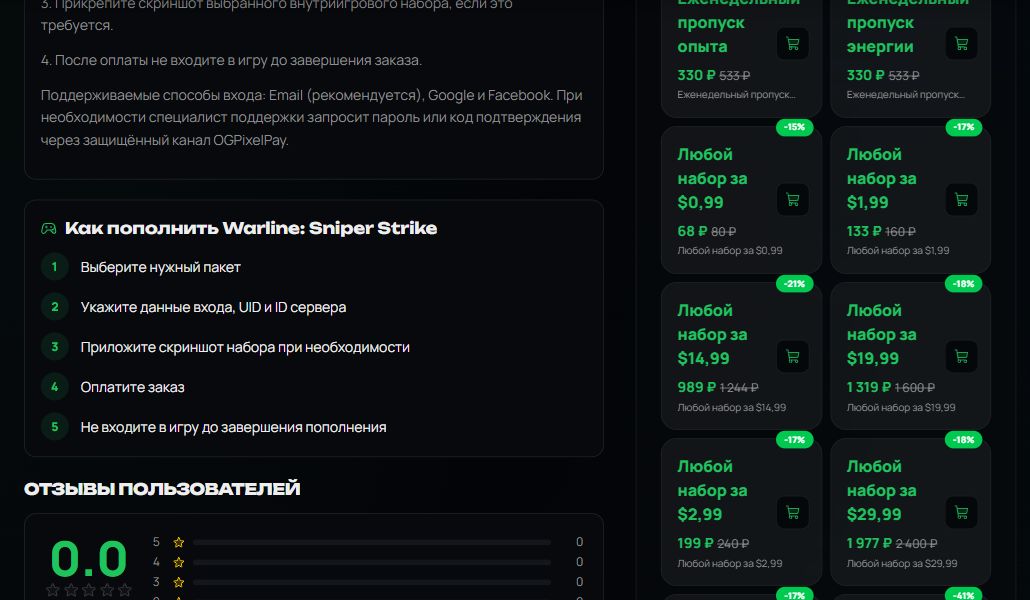The image size is (1030, 600).
Task: Click the star icon in 4-star row
Action: (179, 562)
